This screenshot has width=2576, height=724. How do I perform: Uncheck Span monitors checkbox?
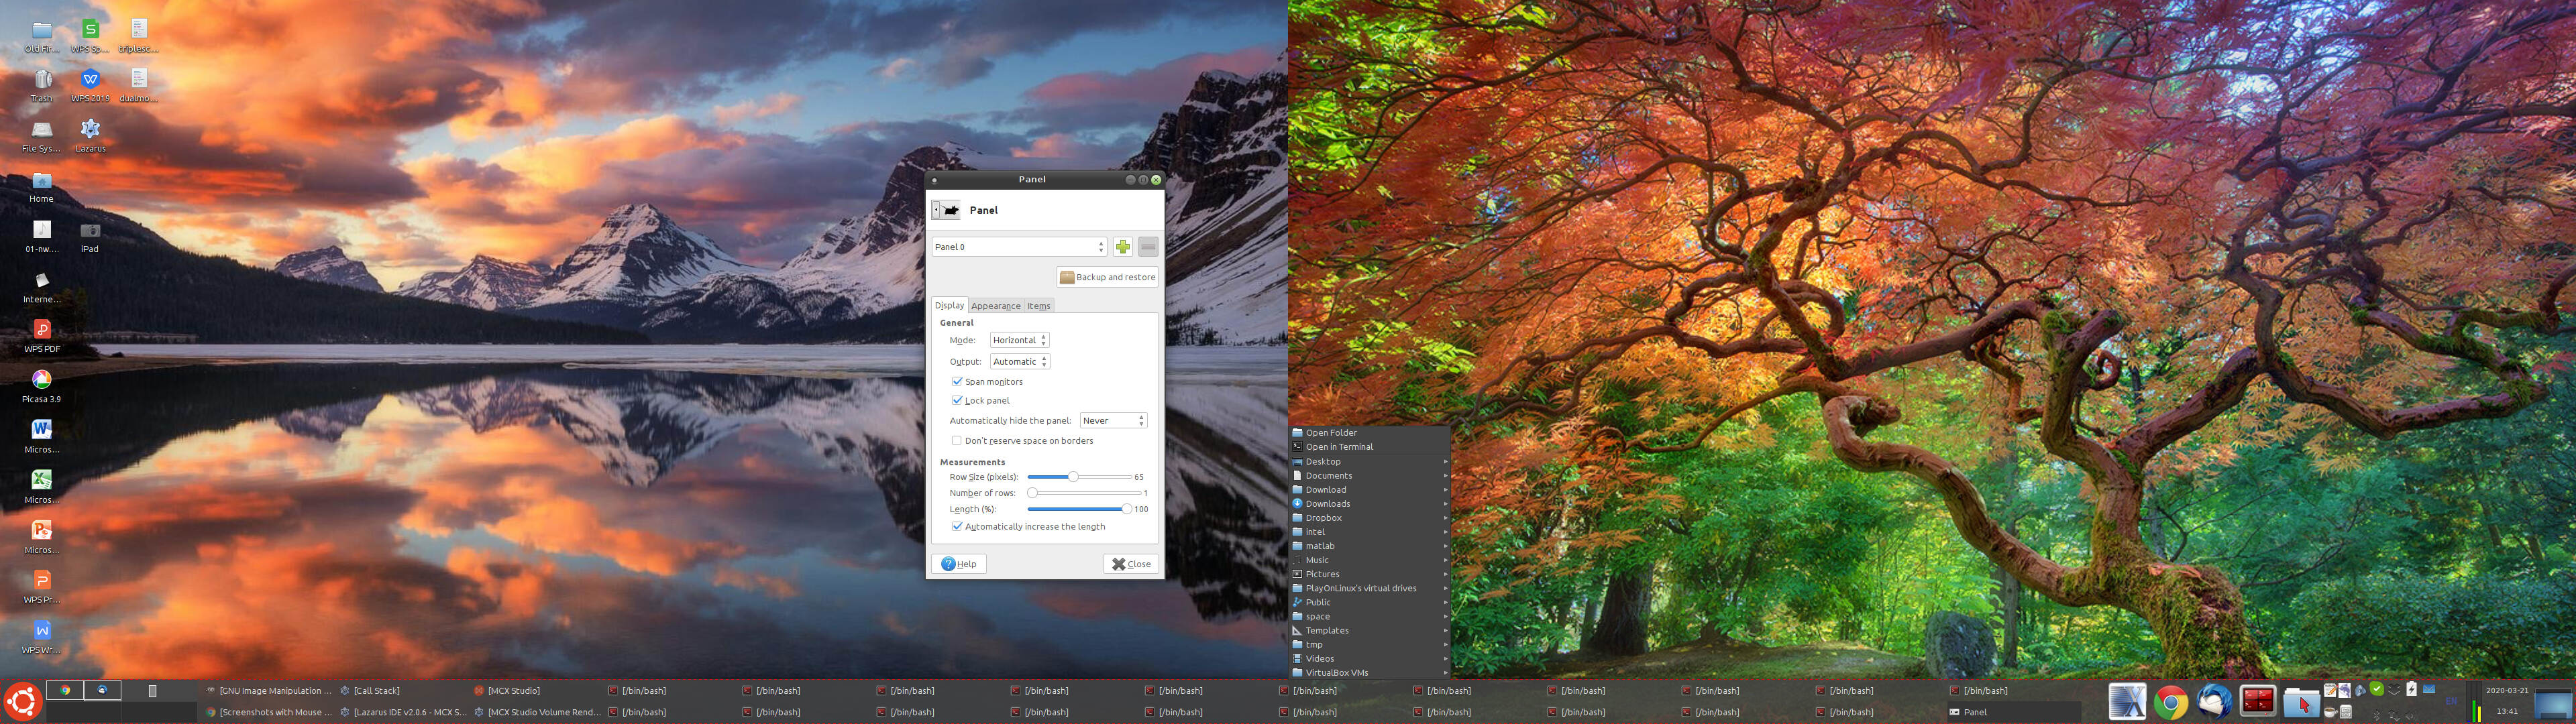click(x=957, y=382)
